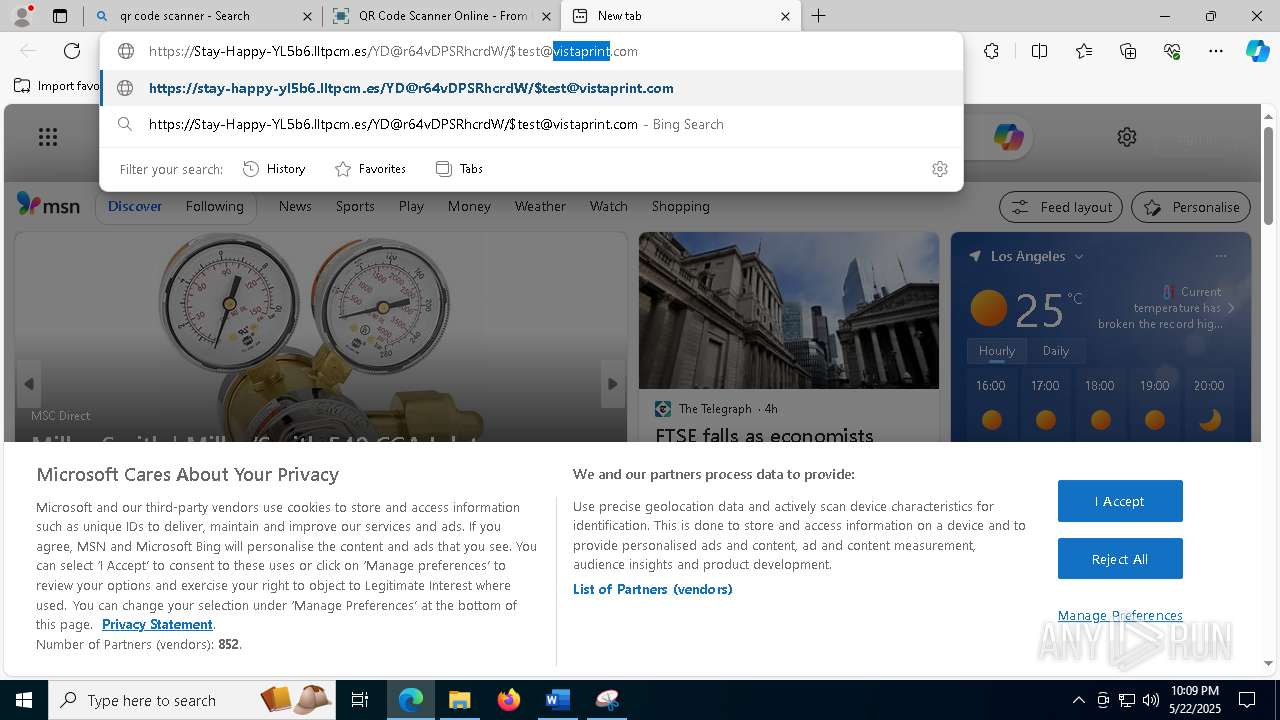Click inside the address bar text

tap(393, 51)
